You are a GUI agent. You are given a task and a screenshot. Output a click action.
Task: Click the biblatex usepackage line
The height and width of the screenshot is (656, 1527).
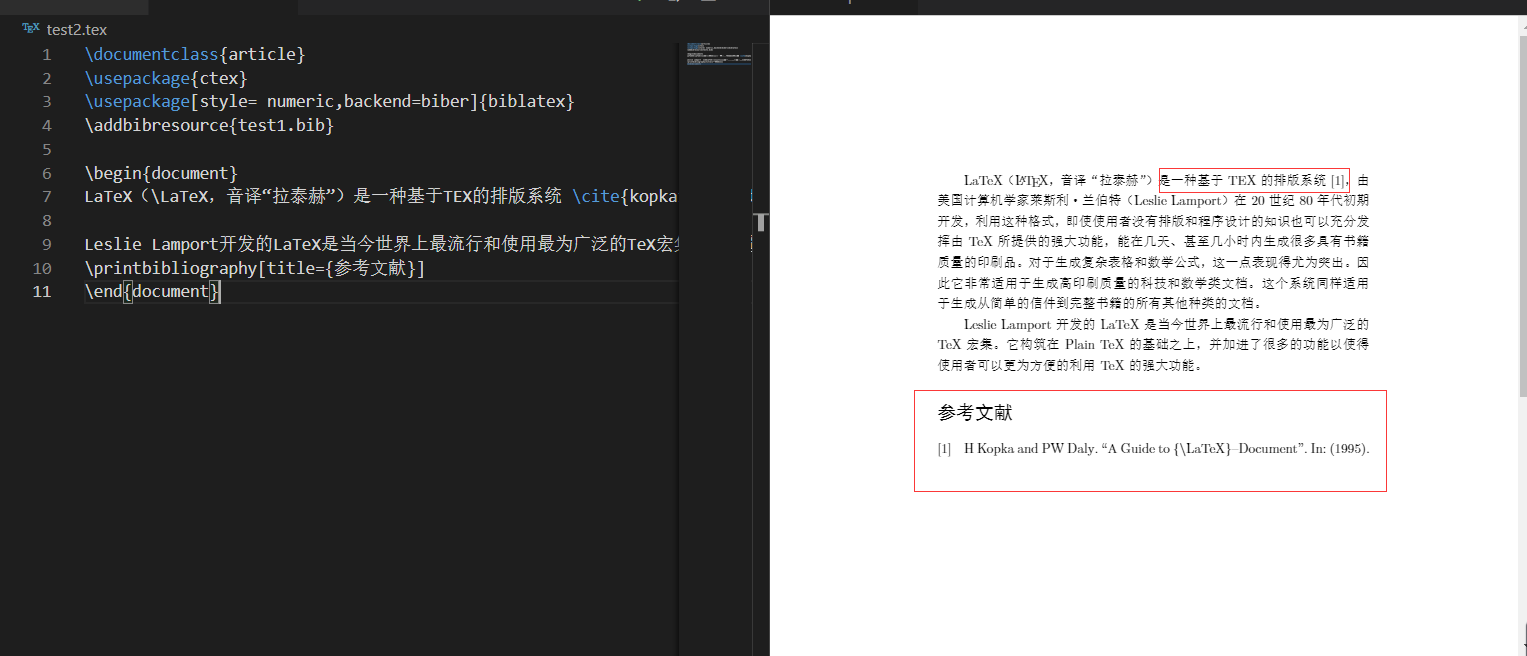[x=330, y=101]
